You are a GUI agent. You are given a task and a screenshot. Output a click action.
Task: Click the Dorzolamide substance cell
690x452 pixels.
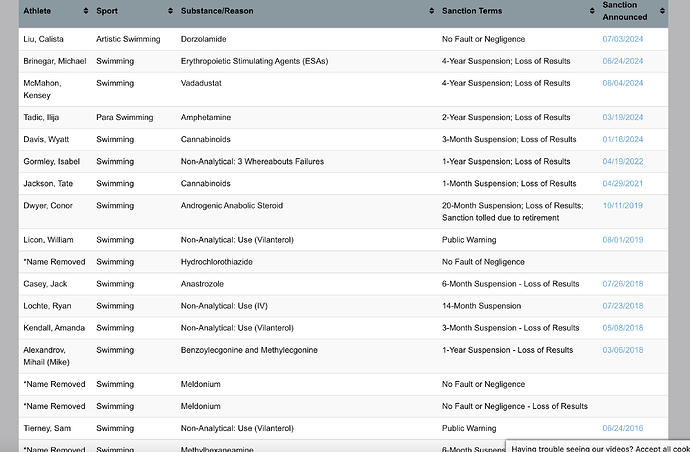(203, 39)
